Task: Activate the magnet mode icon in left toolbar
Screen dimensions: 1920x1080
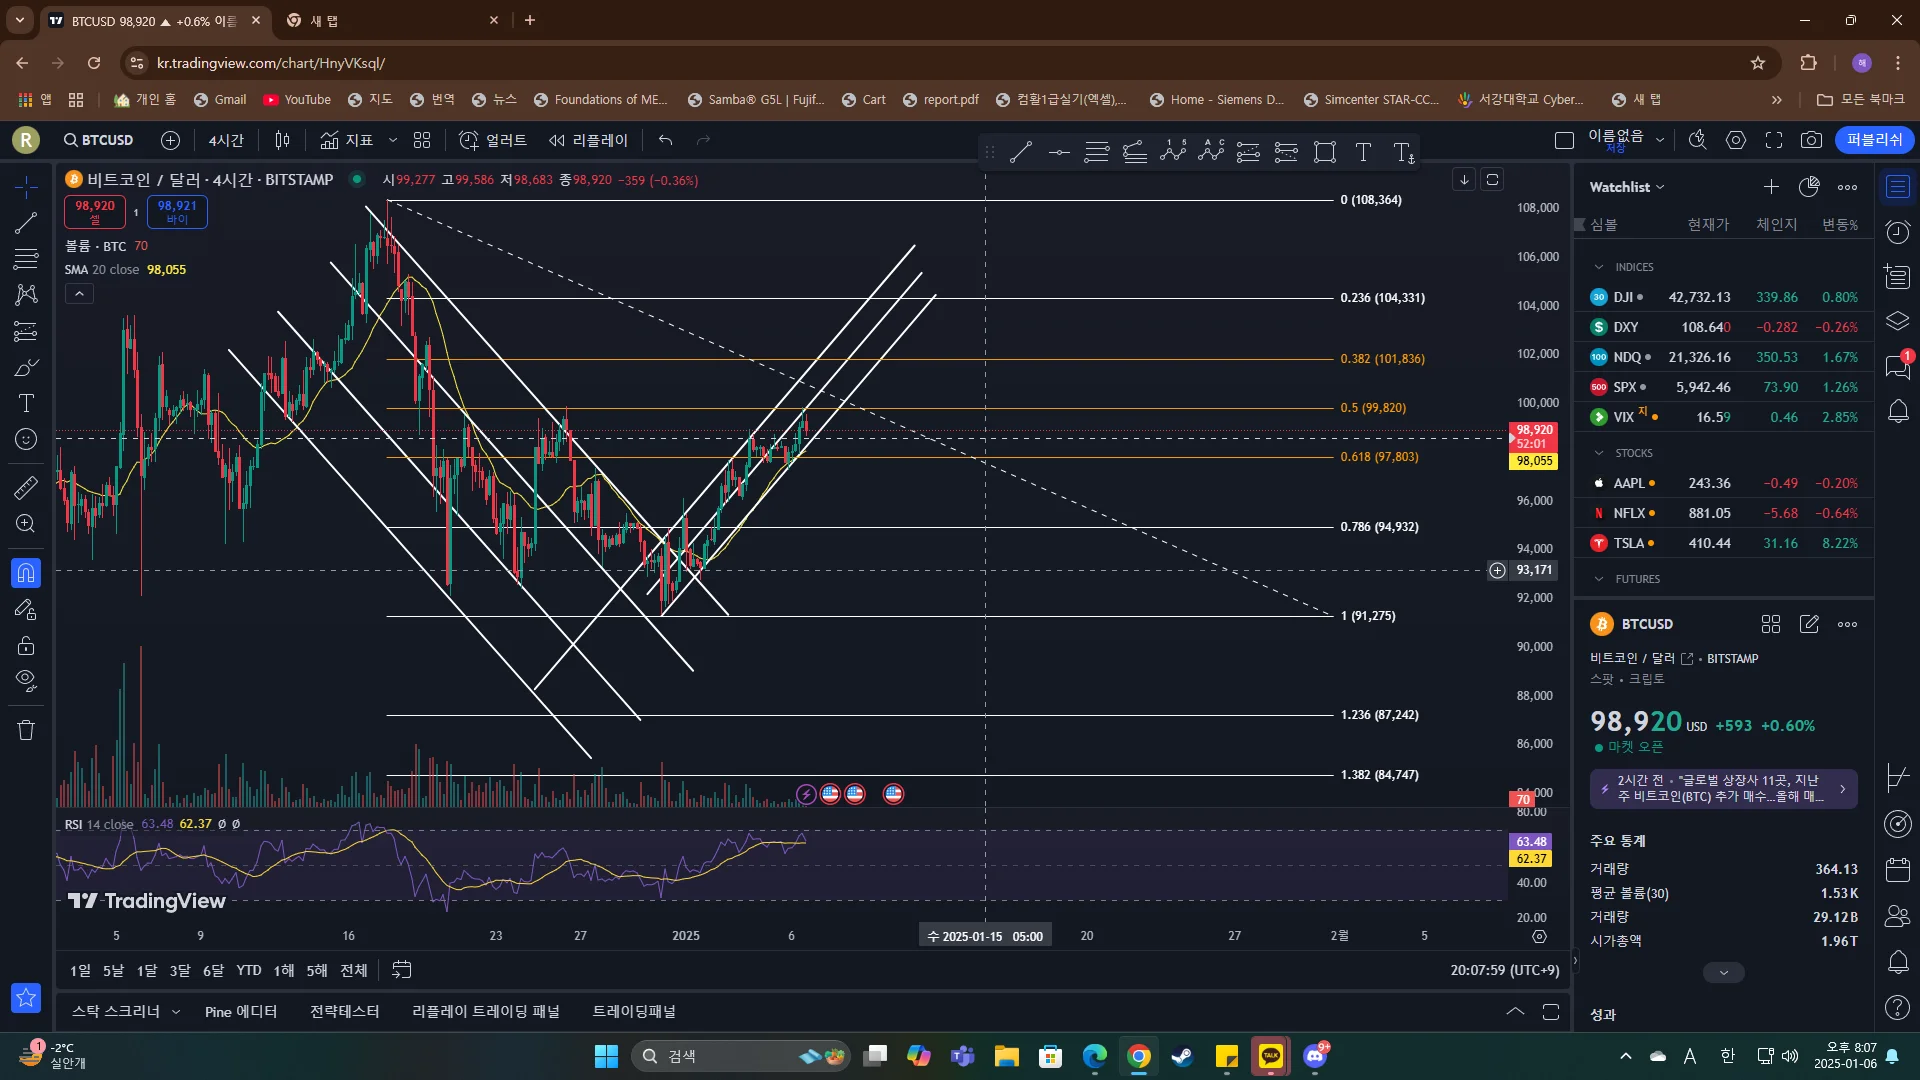Action: tap(26, 573)
